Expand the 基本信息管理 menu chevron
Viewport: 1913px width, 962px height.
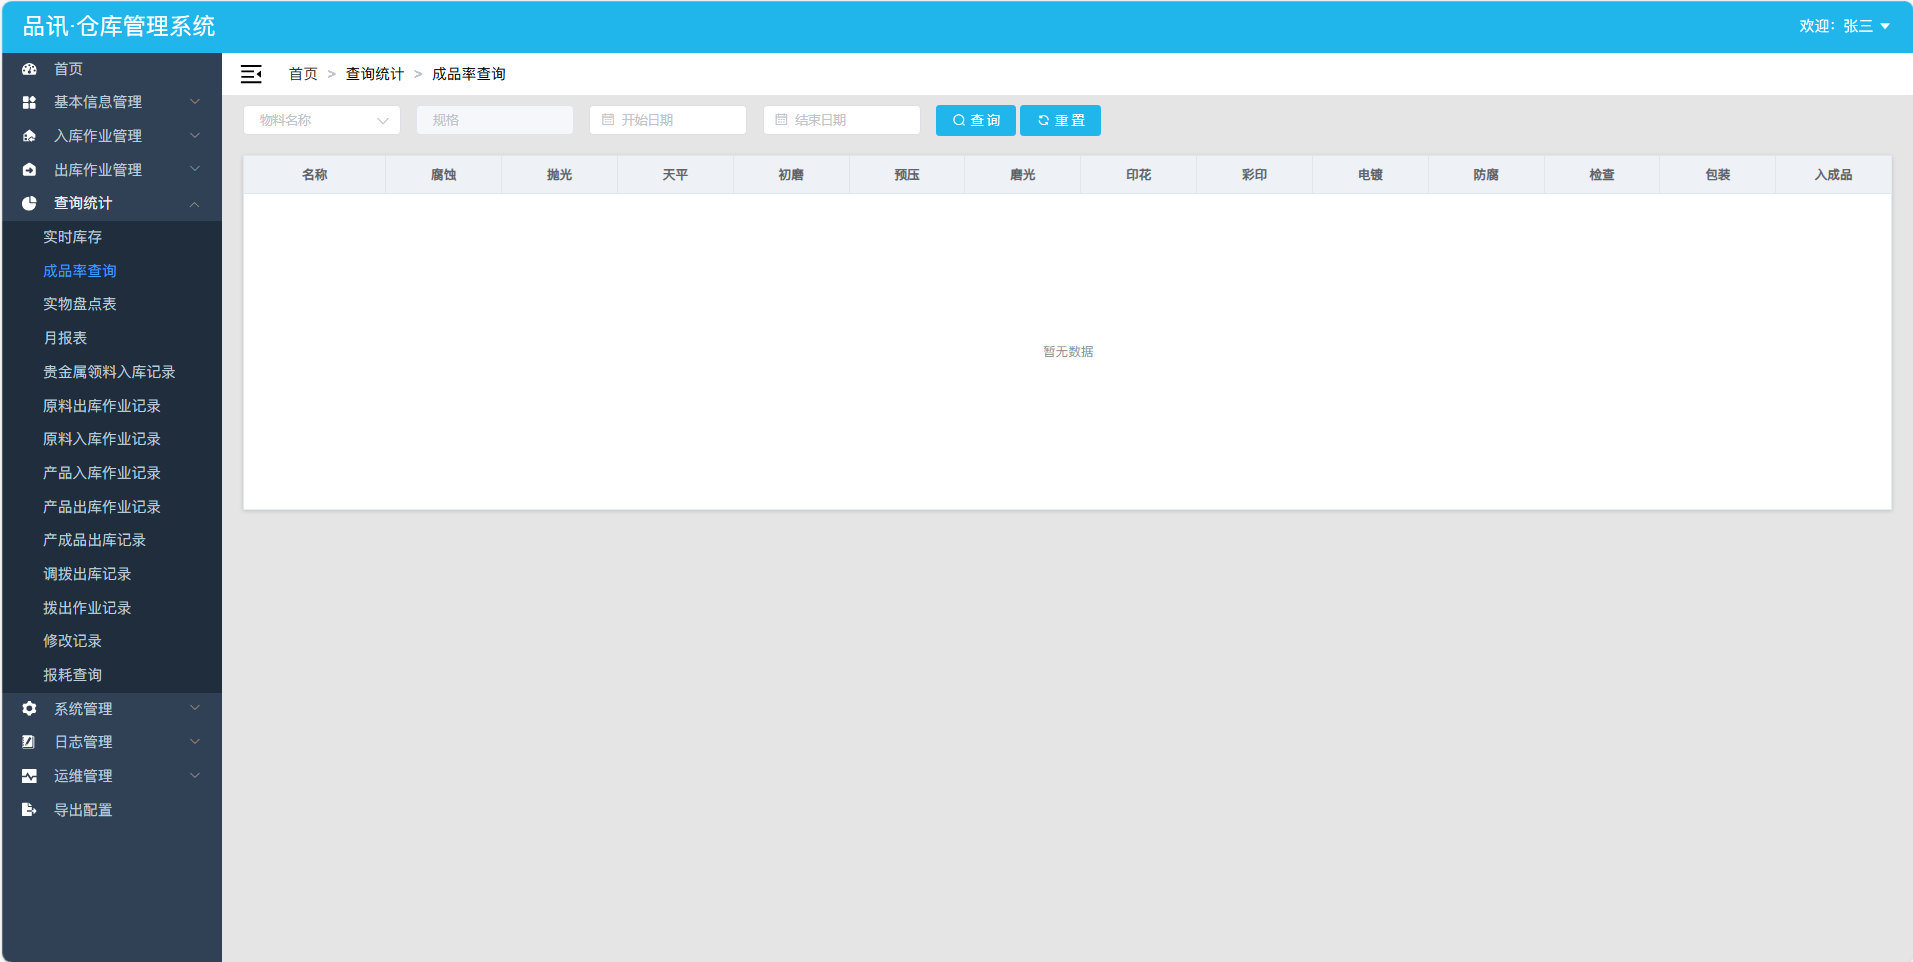pos(195,102)
